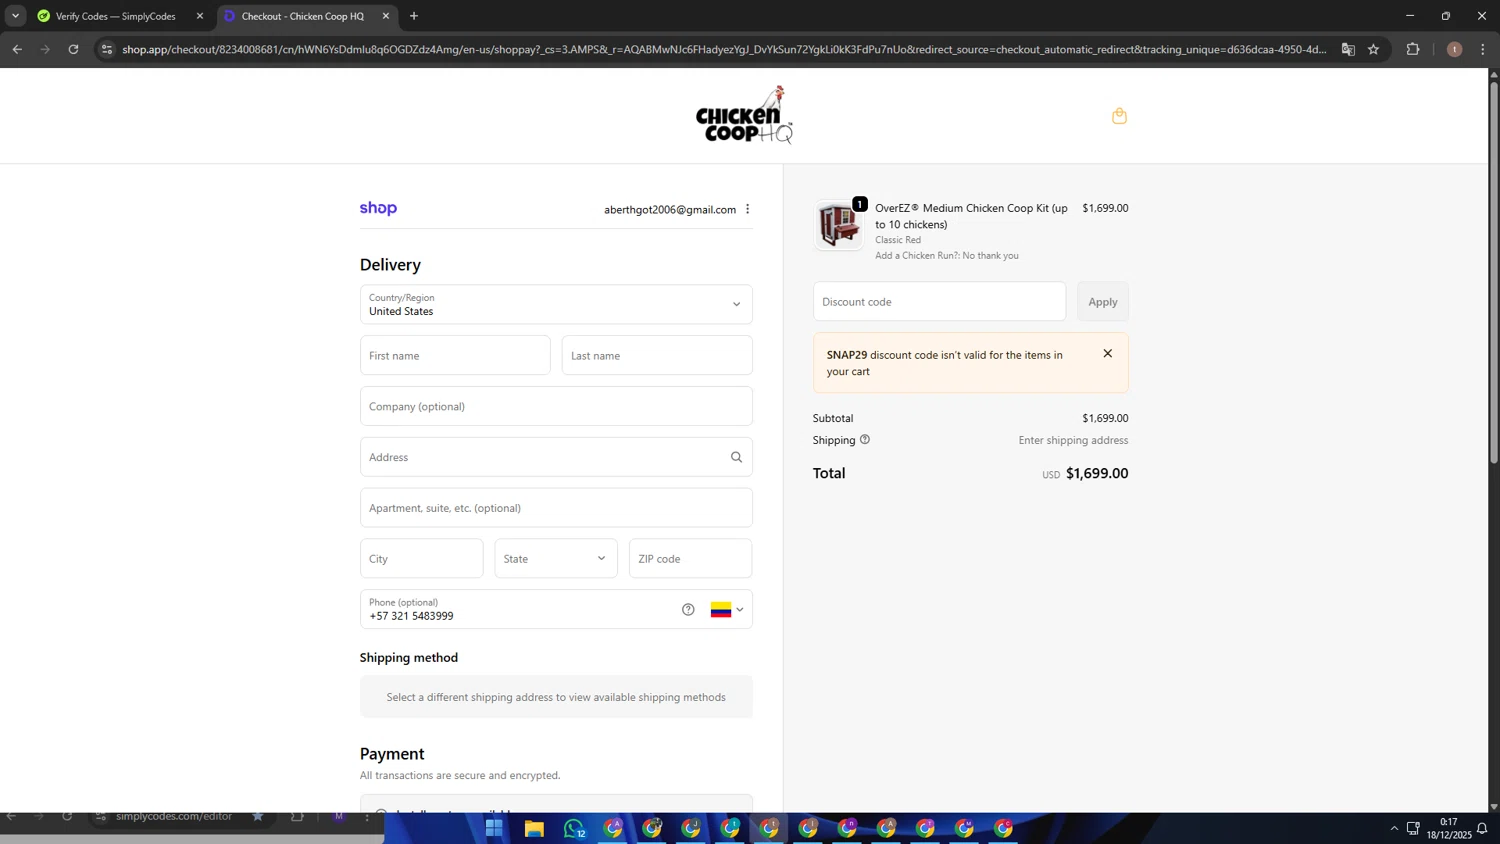Click the shipping methods notice box
Viewport: 1500px width, 844px height.
click(x=556, y=697)
